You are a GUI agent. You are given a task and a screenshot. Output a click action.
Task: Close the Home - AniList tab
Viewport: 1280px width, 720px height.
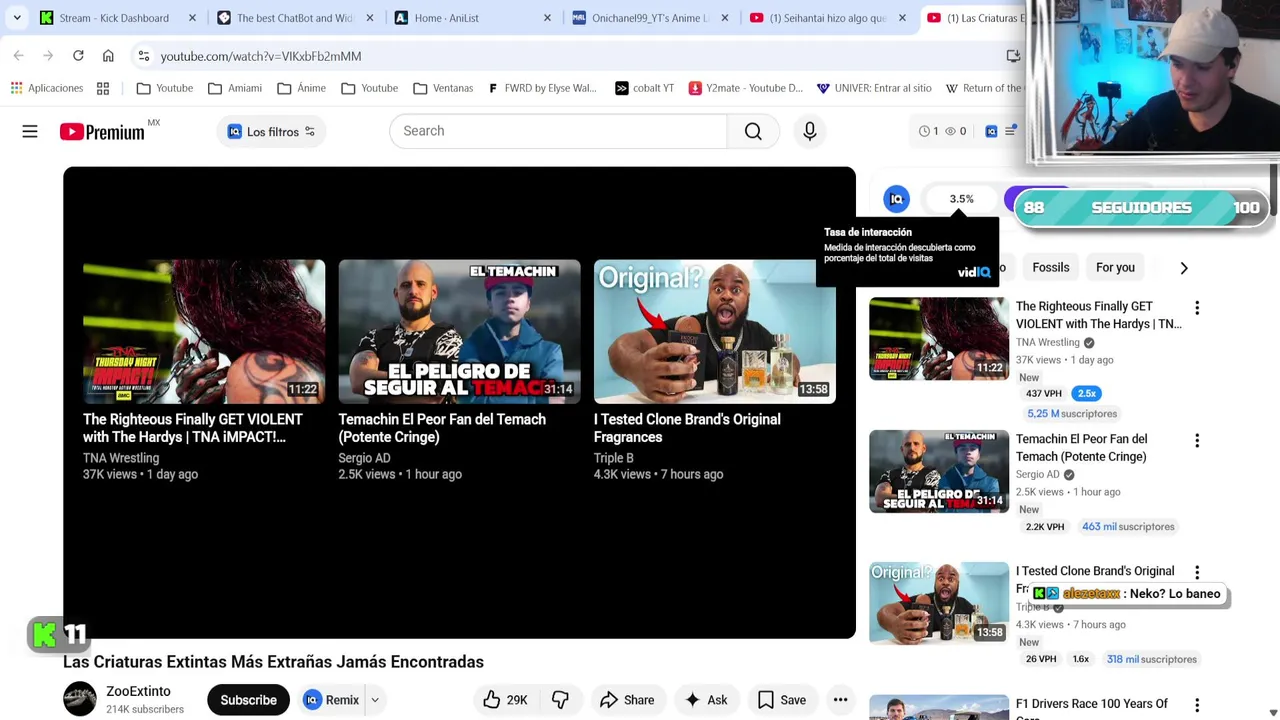pos(547,18)
